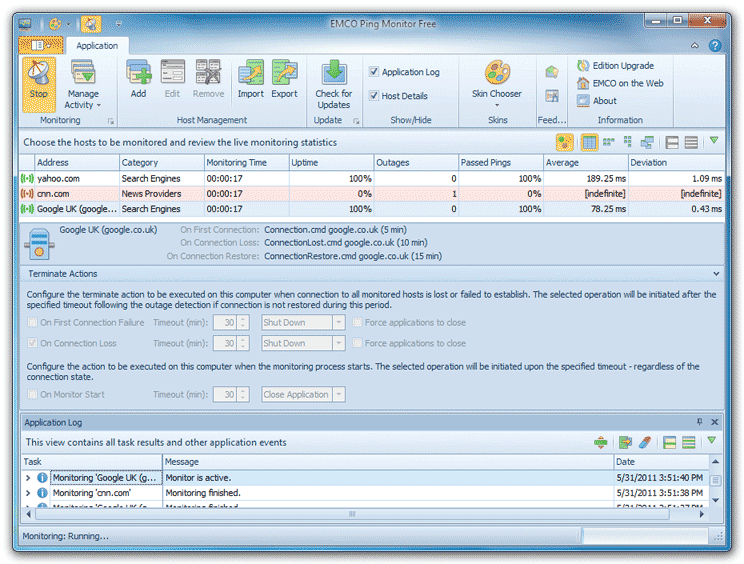Screen dimensions: 744x564
Task: Click the monitor icon in quick access toolbar
Action: click(25, 23)
